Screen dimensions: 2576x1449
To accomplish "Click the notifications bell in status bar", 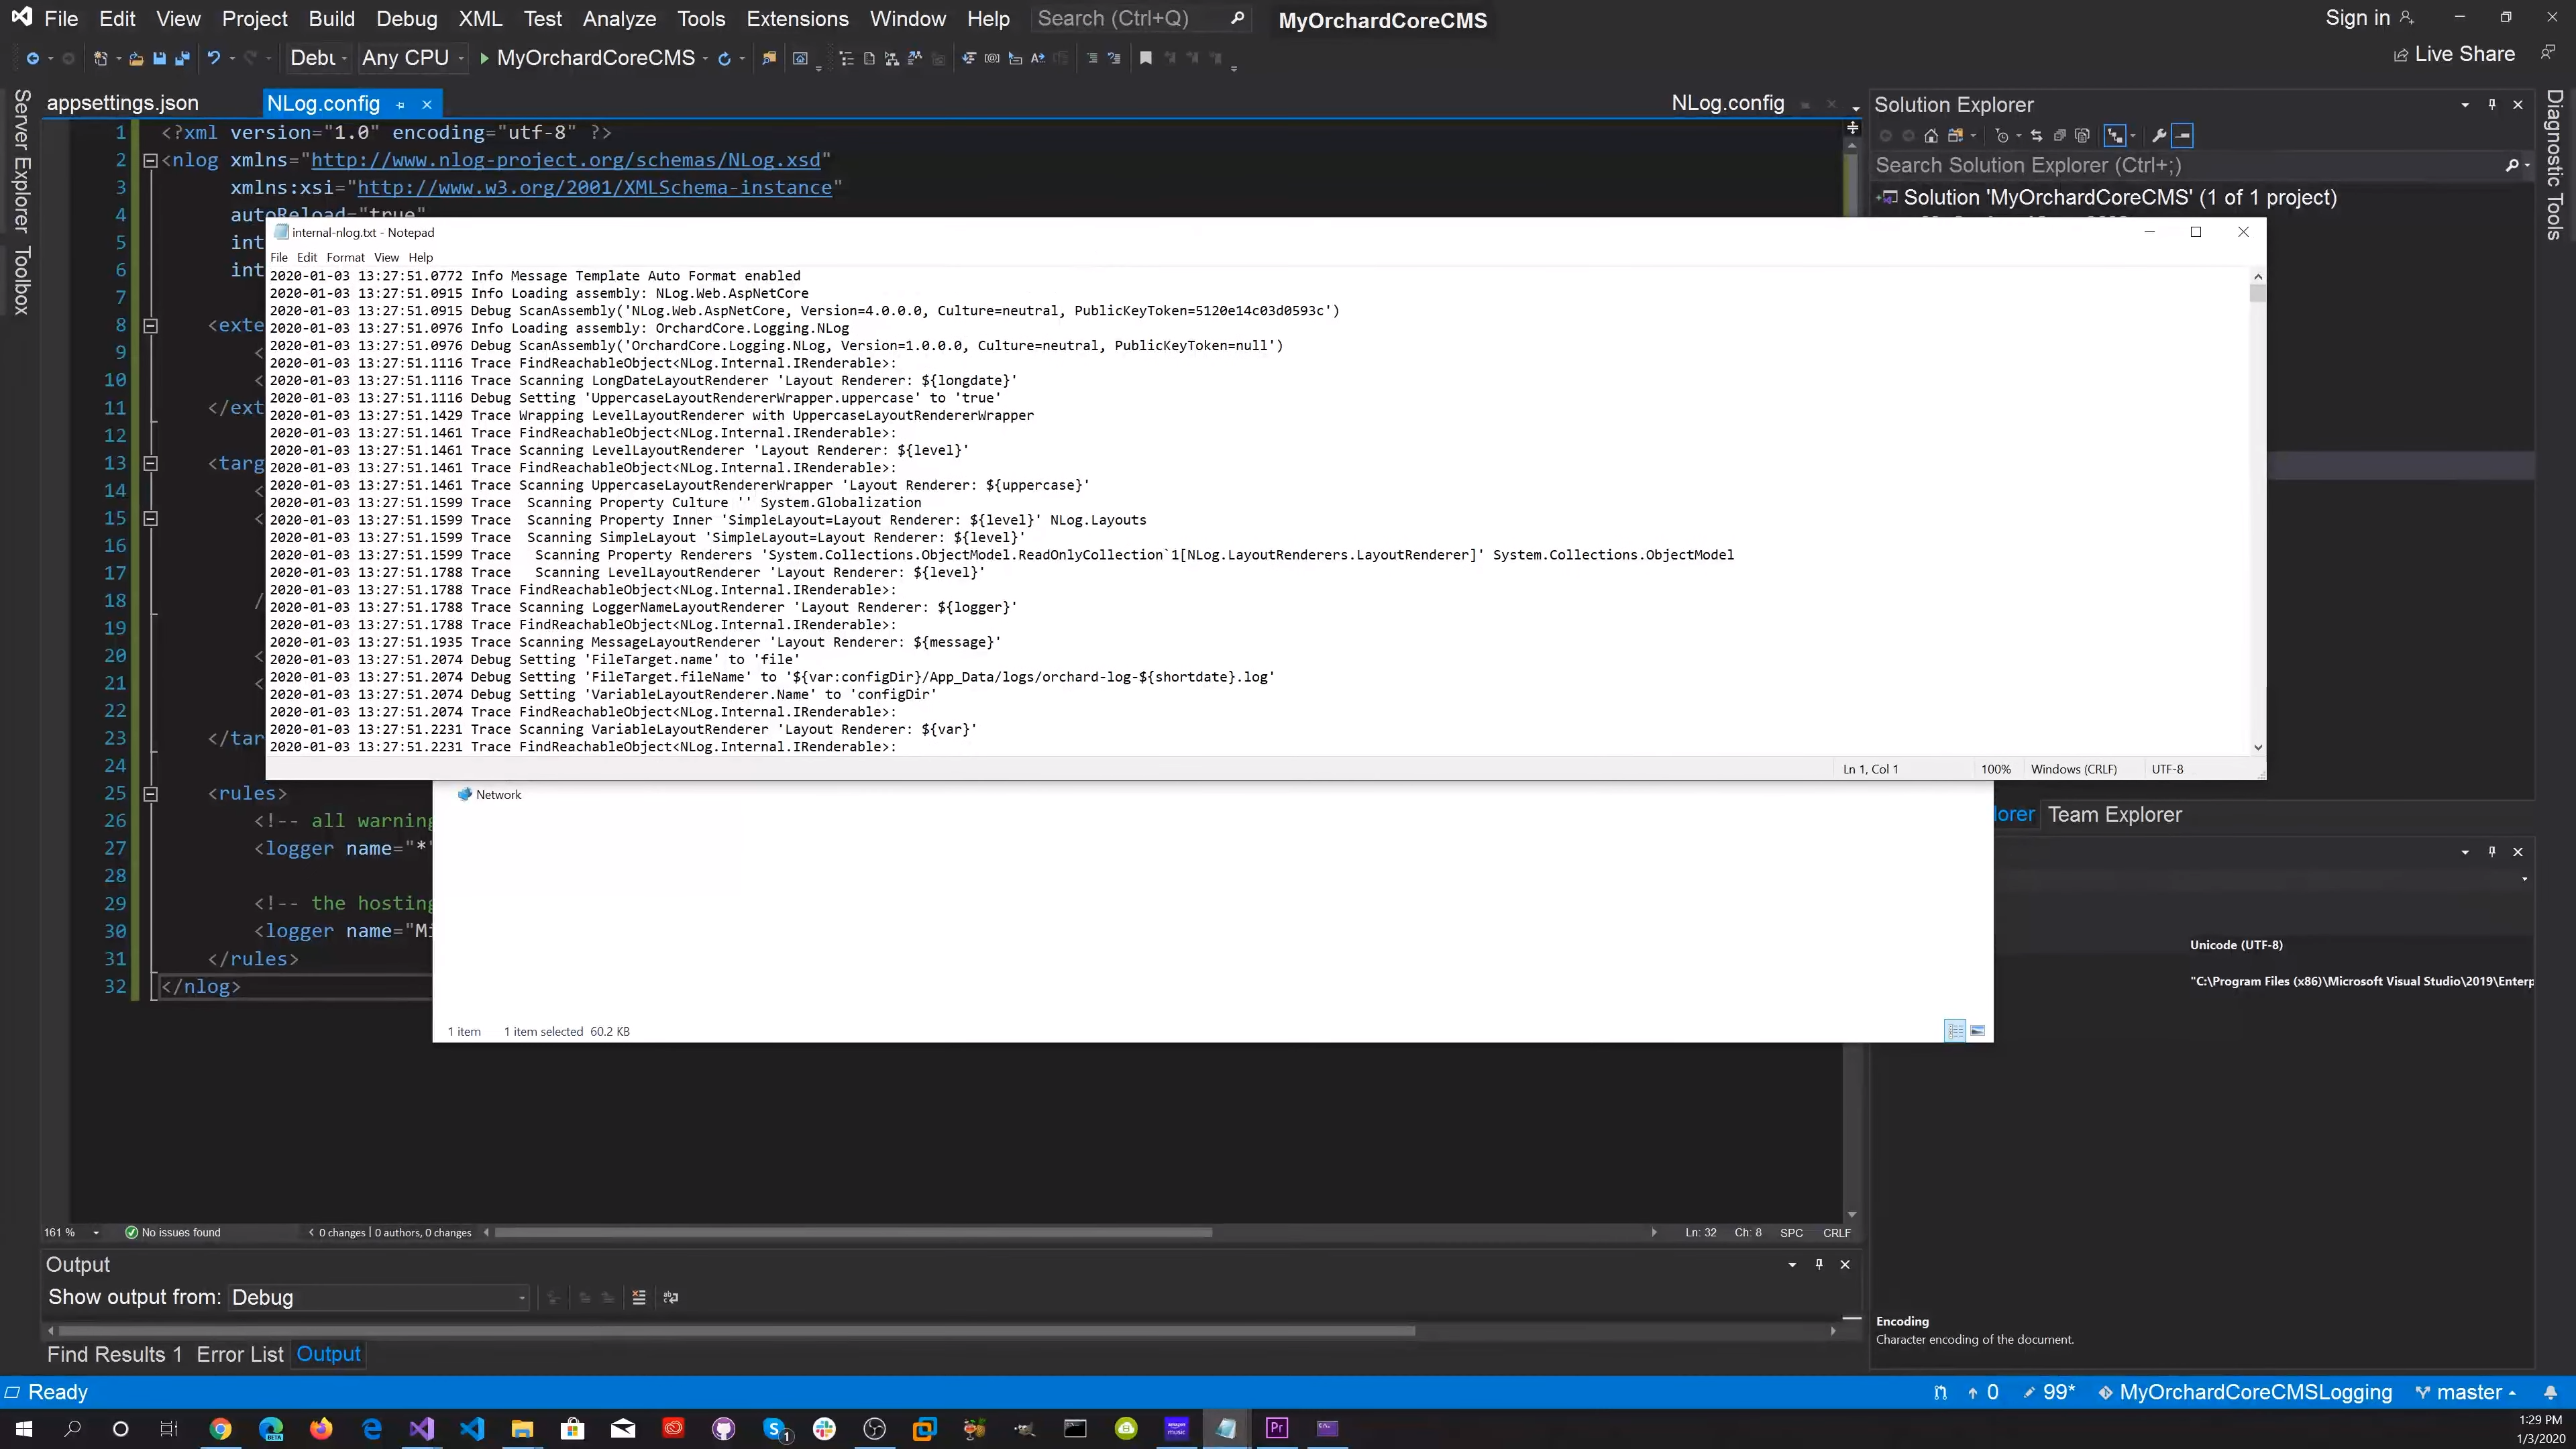I will [x=2551, y=1392].
